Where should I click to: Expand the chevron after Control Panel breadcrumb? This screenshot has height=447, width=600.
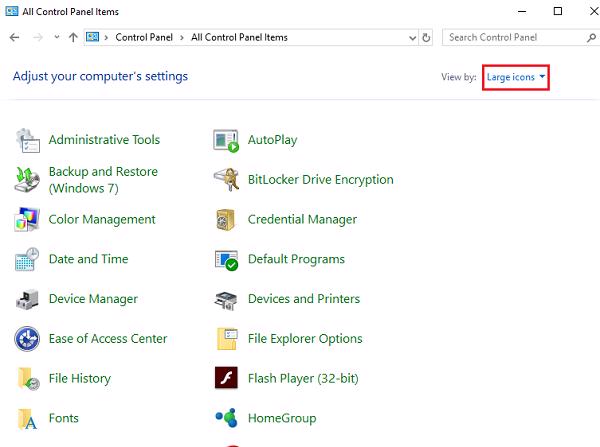[x=182, y=38]
